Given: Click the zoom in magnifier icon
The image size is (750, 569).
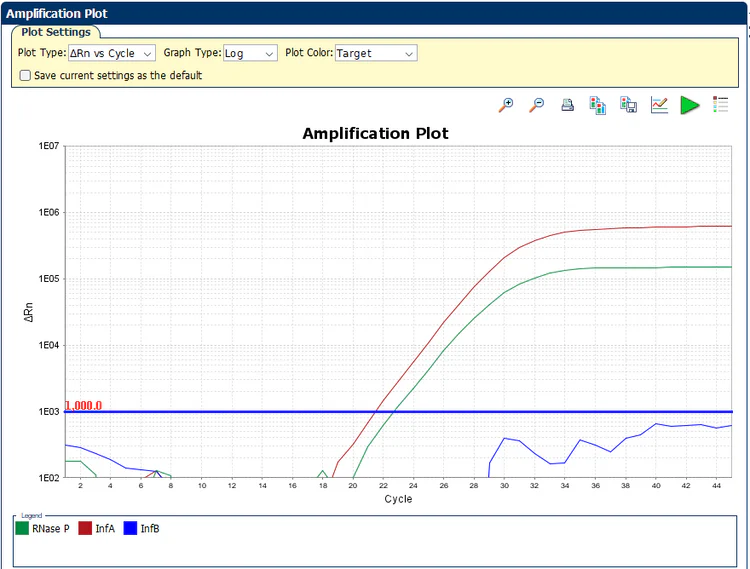Looking at the screenshot, I should pyautogui.click(x=507, y=105).
